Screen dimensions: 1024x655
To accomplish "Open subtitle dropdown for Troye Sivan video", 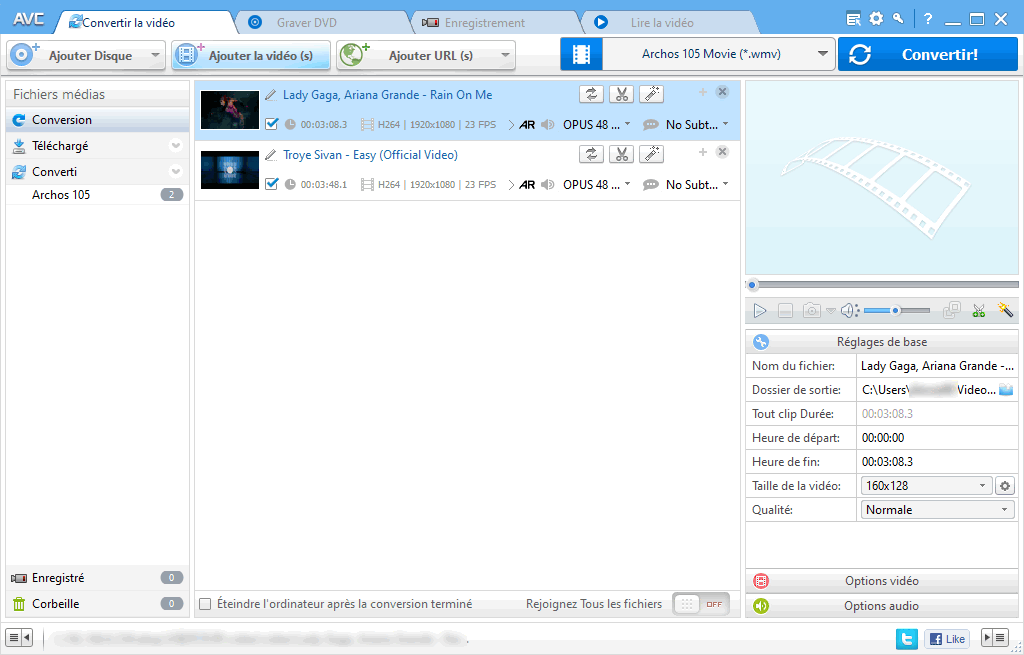I will 726,184.
